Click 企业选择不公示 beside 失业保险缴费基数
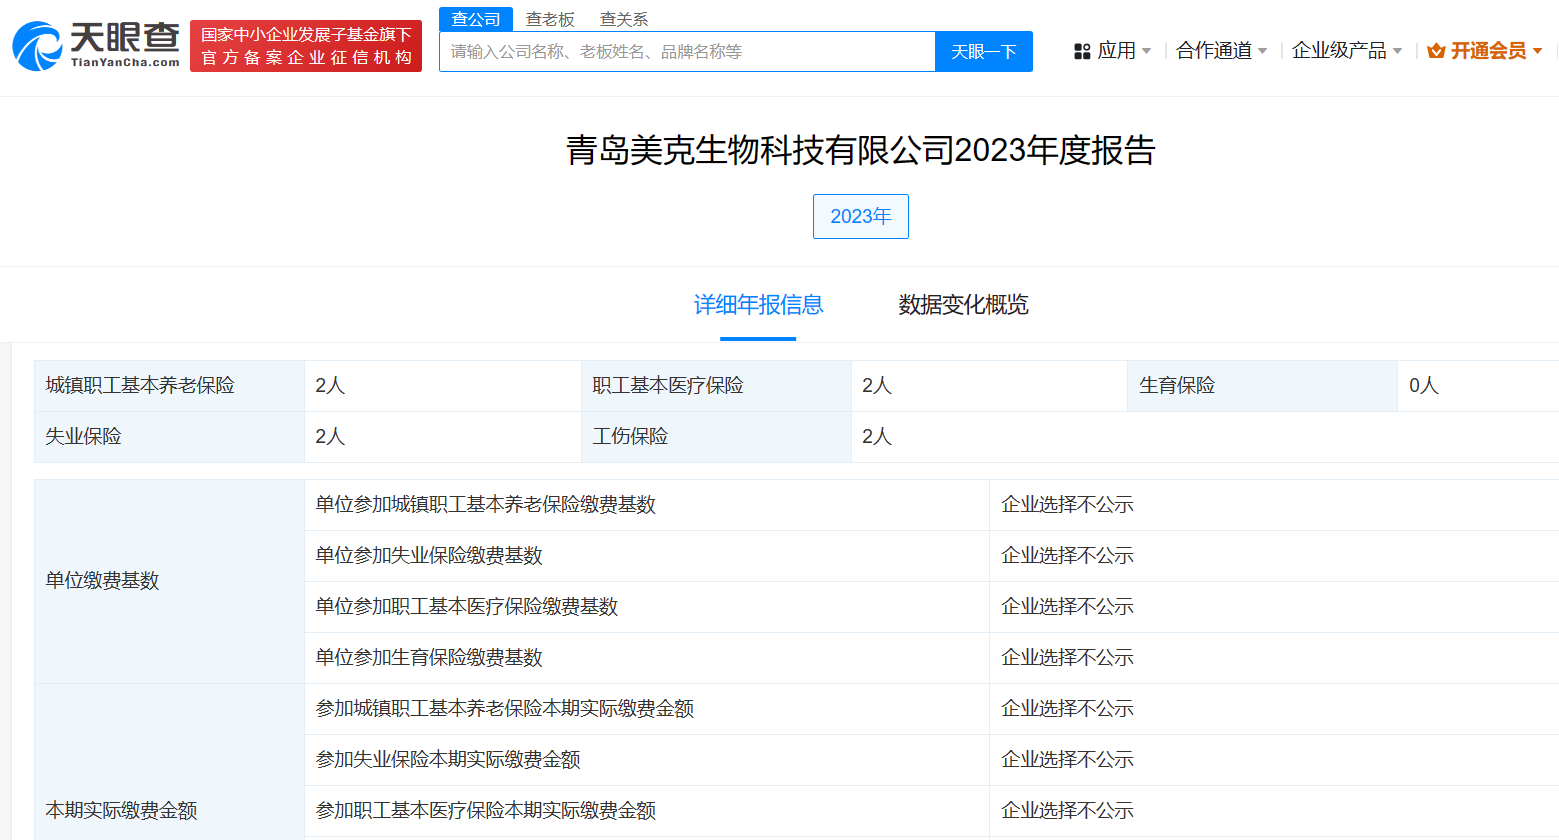This screenshot has height=840, width=1559. 1066,555
